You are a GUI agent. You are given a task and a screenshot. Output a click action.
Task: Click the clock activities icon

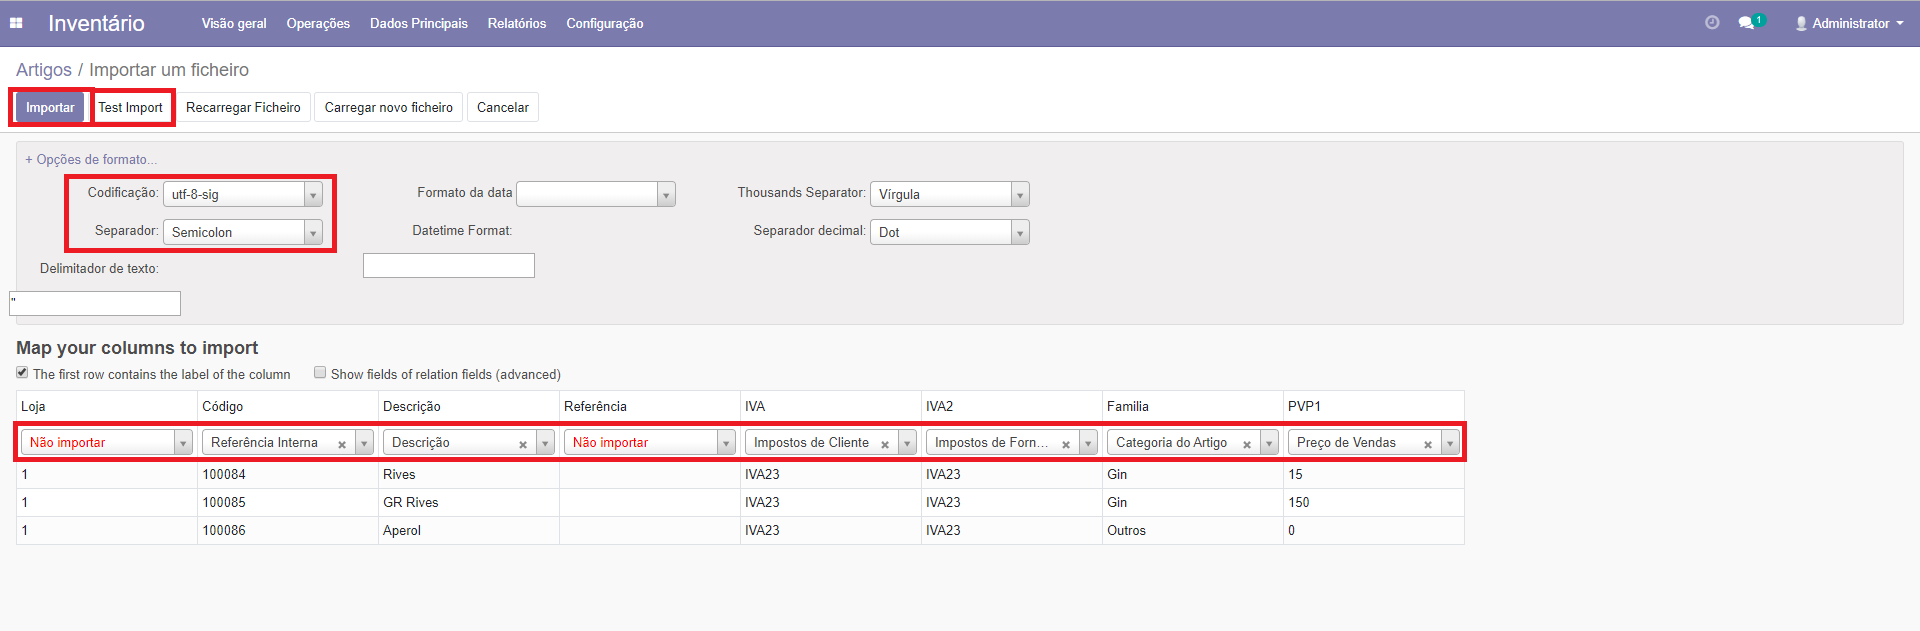tap(1712, 23)
